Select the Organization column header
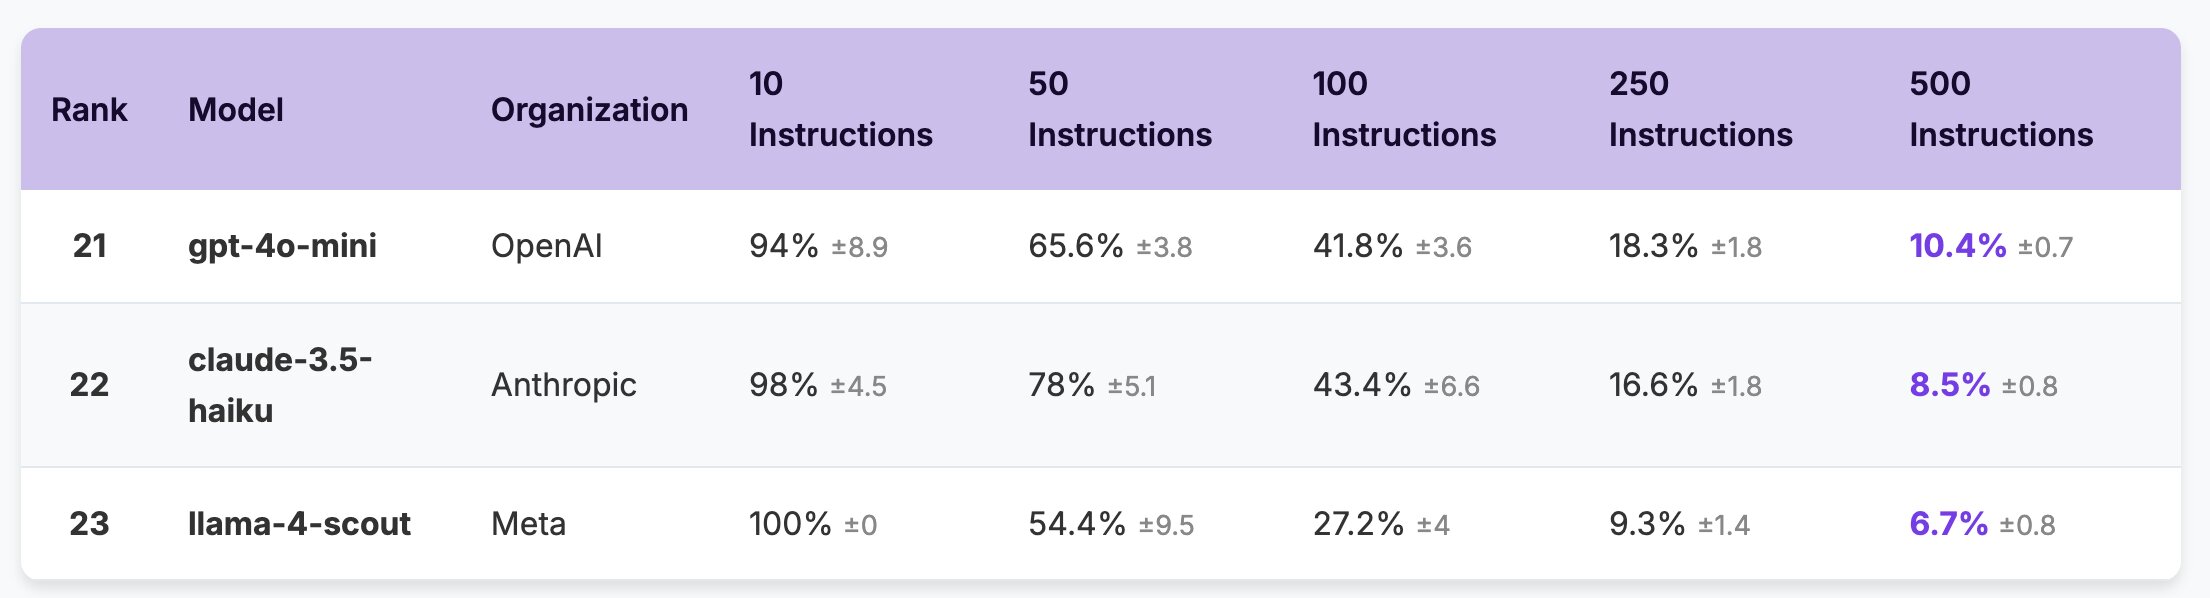This screenshot has height=598, width=2210. point(589,109)
